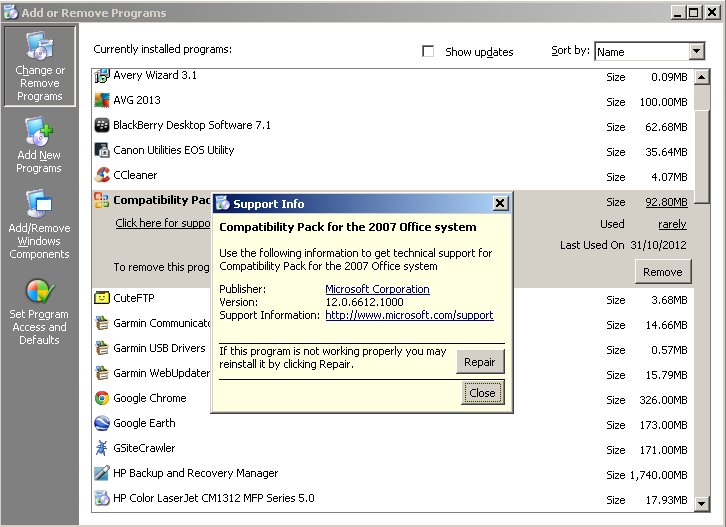Click the 1,740.00MB size value
Viewport: 726px width, 527px height.
(659, 475)
